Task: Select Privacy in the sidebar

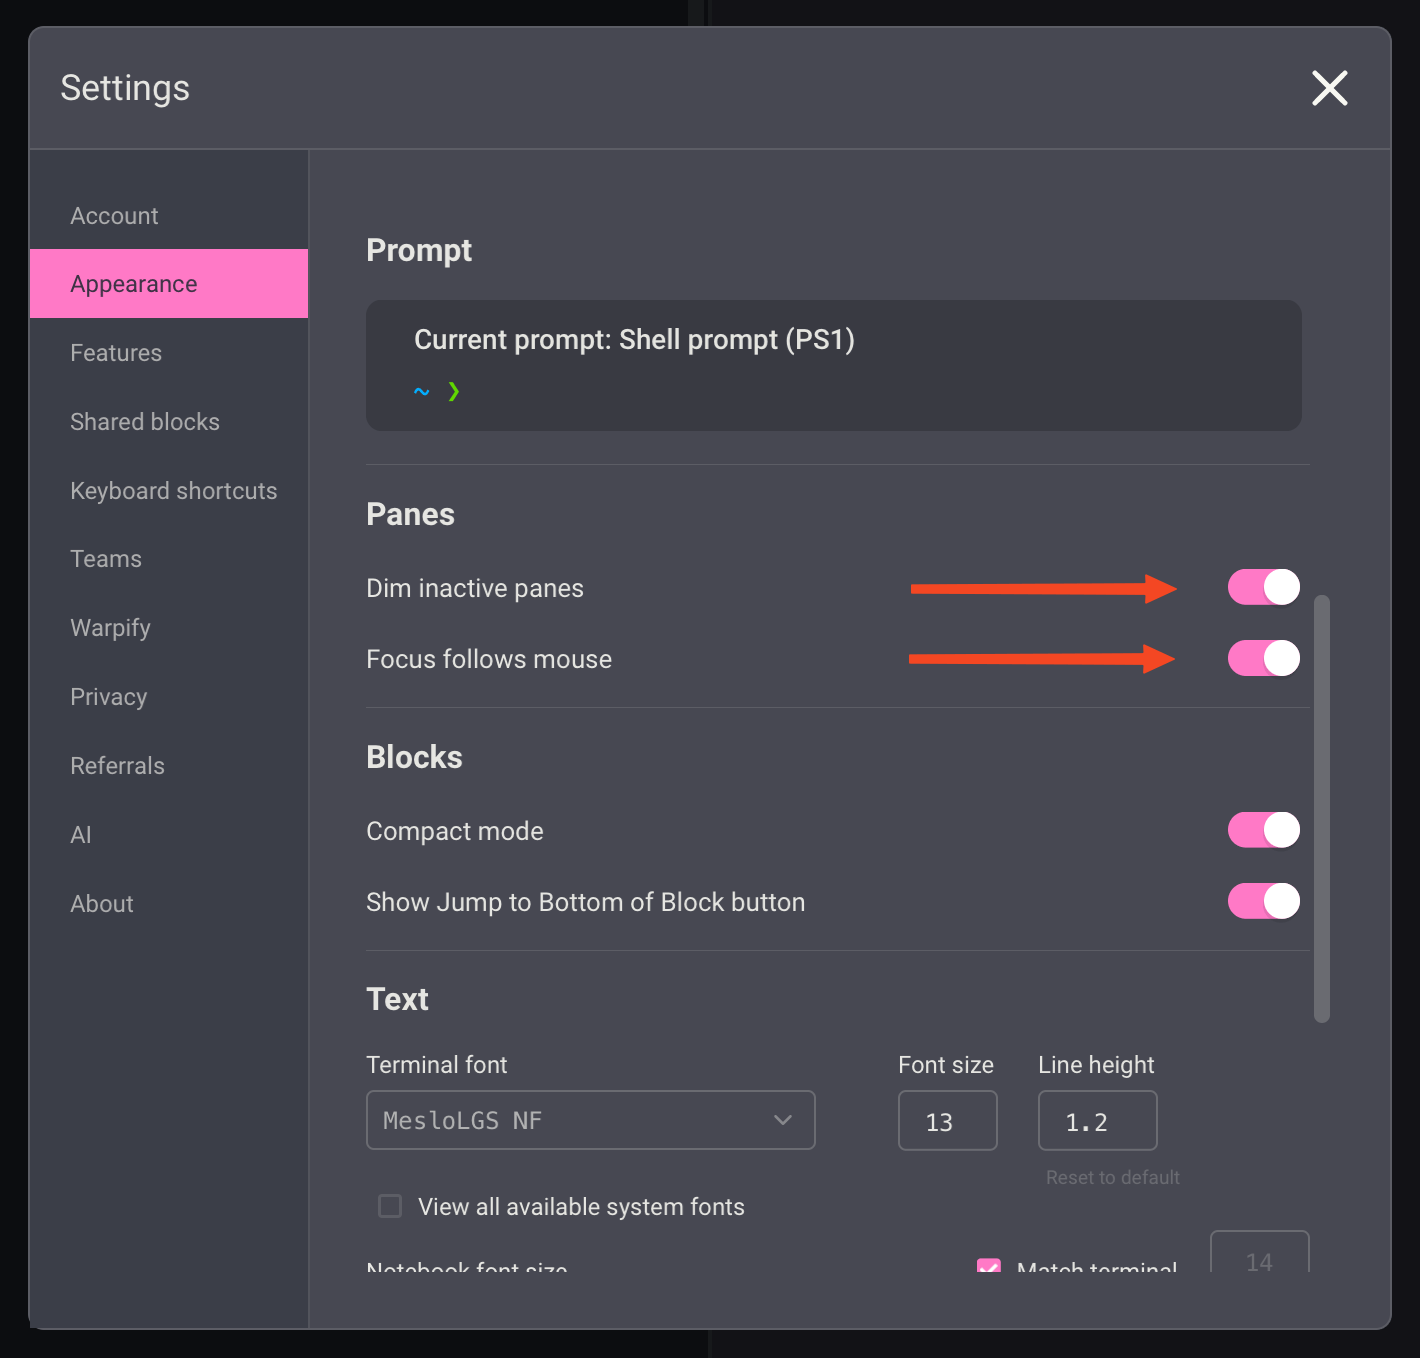Action: click(108, 697)
